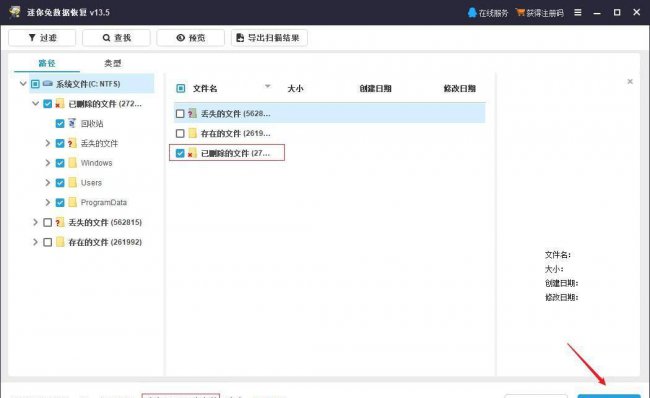Click the Windows folder icon
This screenshot has width=650, height=398.
[x=73, y=163]
